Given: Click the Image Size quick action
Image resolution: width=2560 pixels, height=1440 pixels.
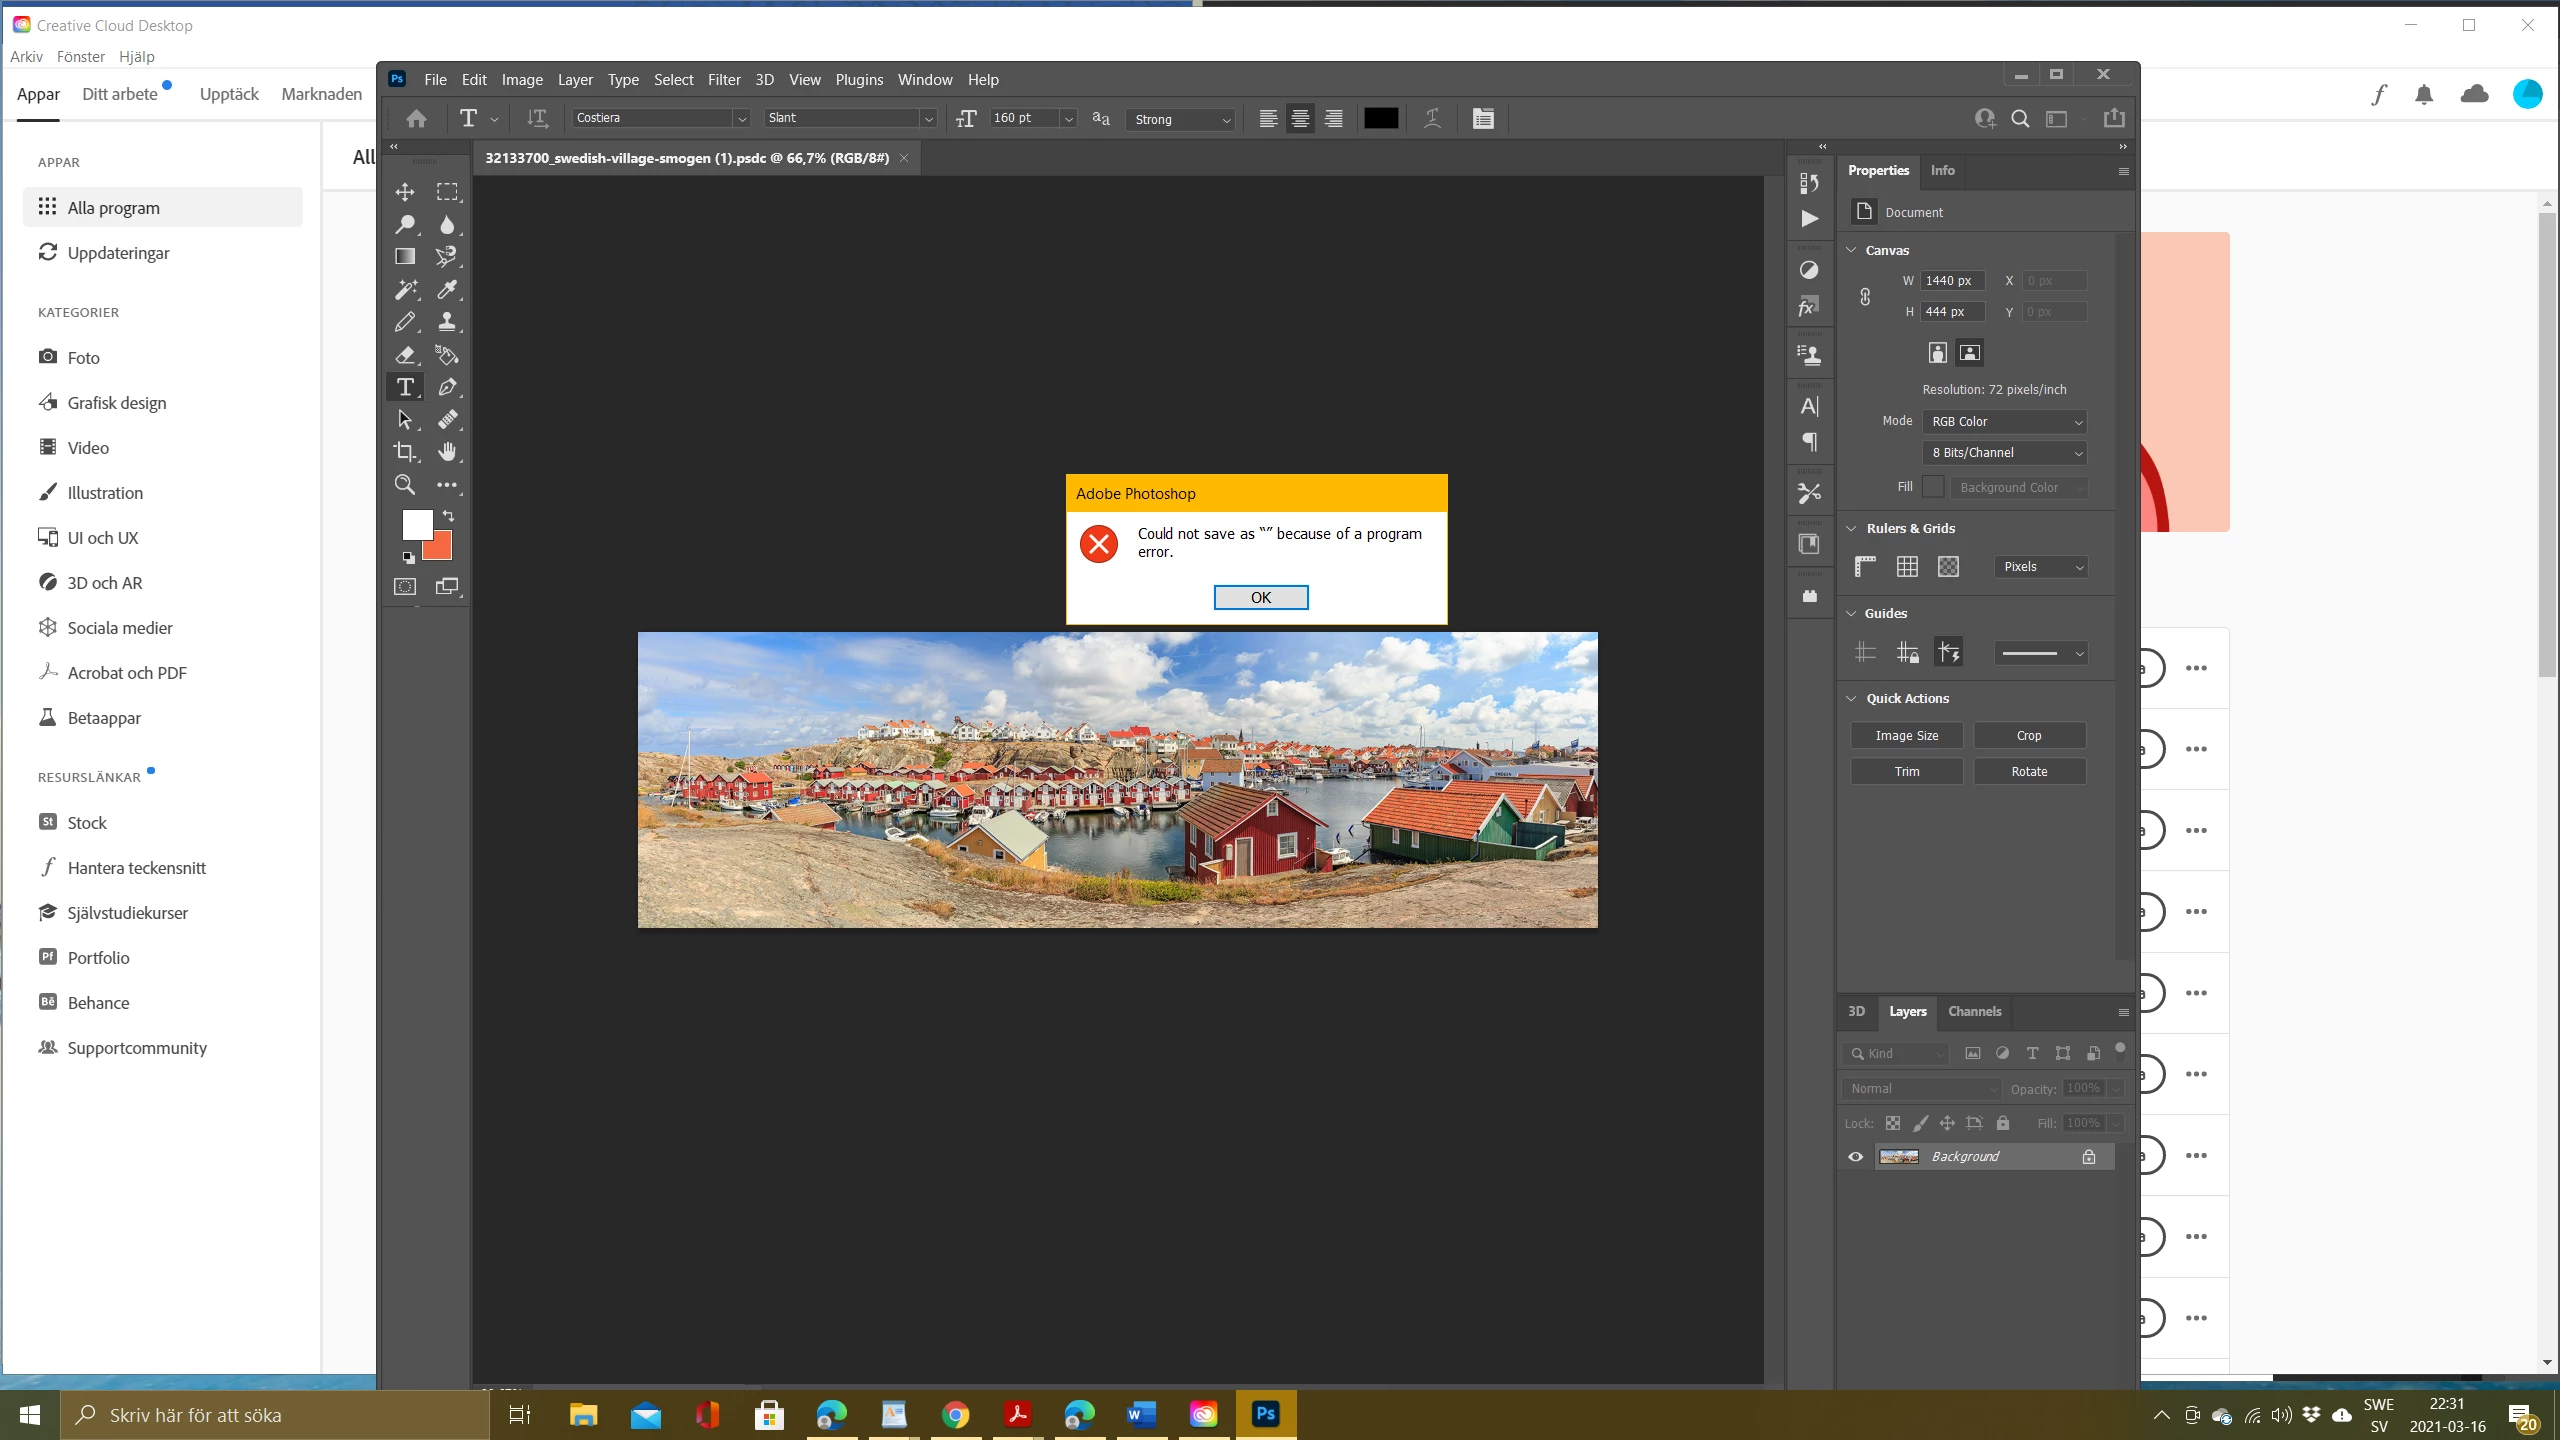Looking at the screenshot, I should click(1906, 736).
